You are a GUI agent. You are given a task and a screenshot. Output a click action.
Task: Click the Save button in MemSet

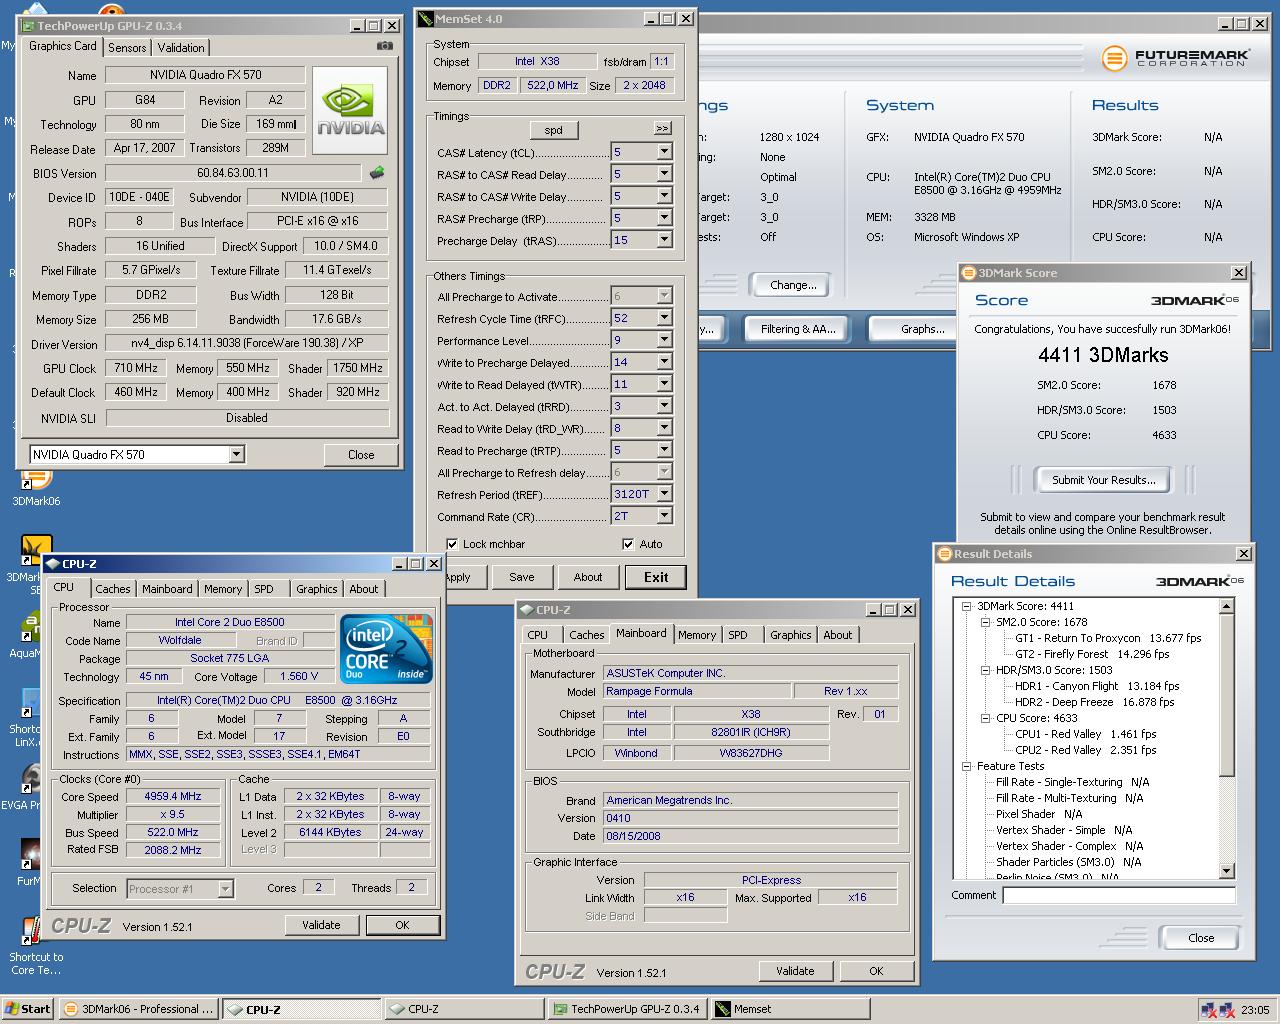pyautogui.click(x=522, y=577)
